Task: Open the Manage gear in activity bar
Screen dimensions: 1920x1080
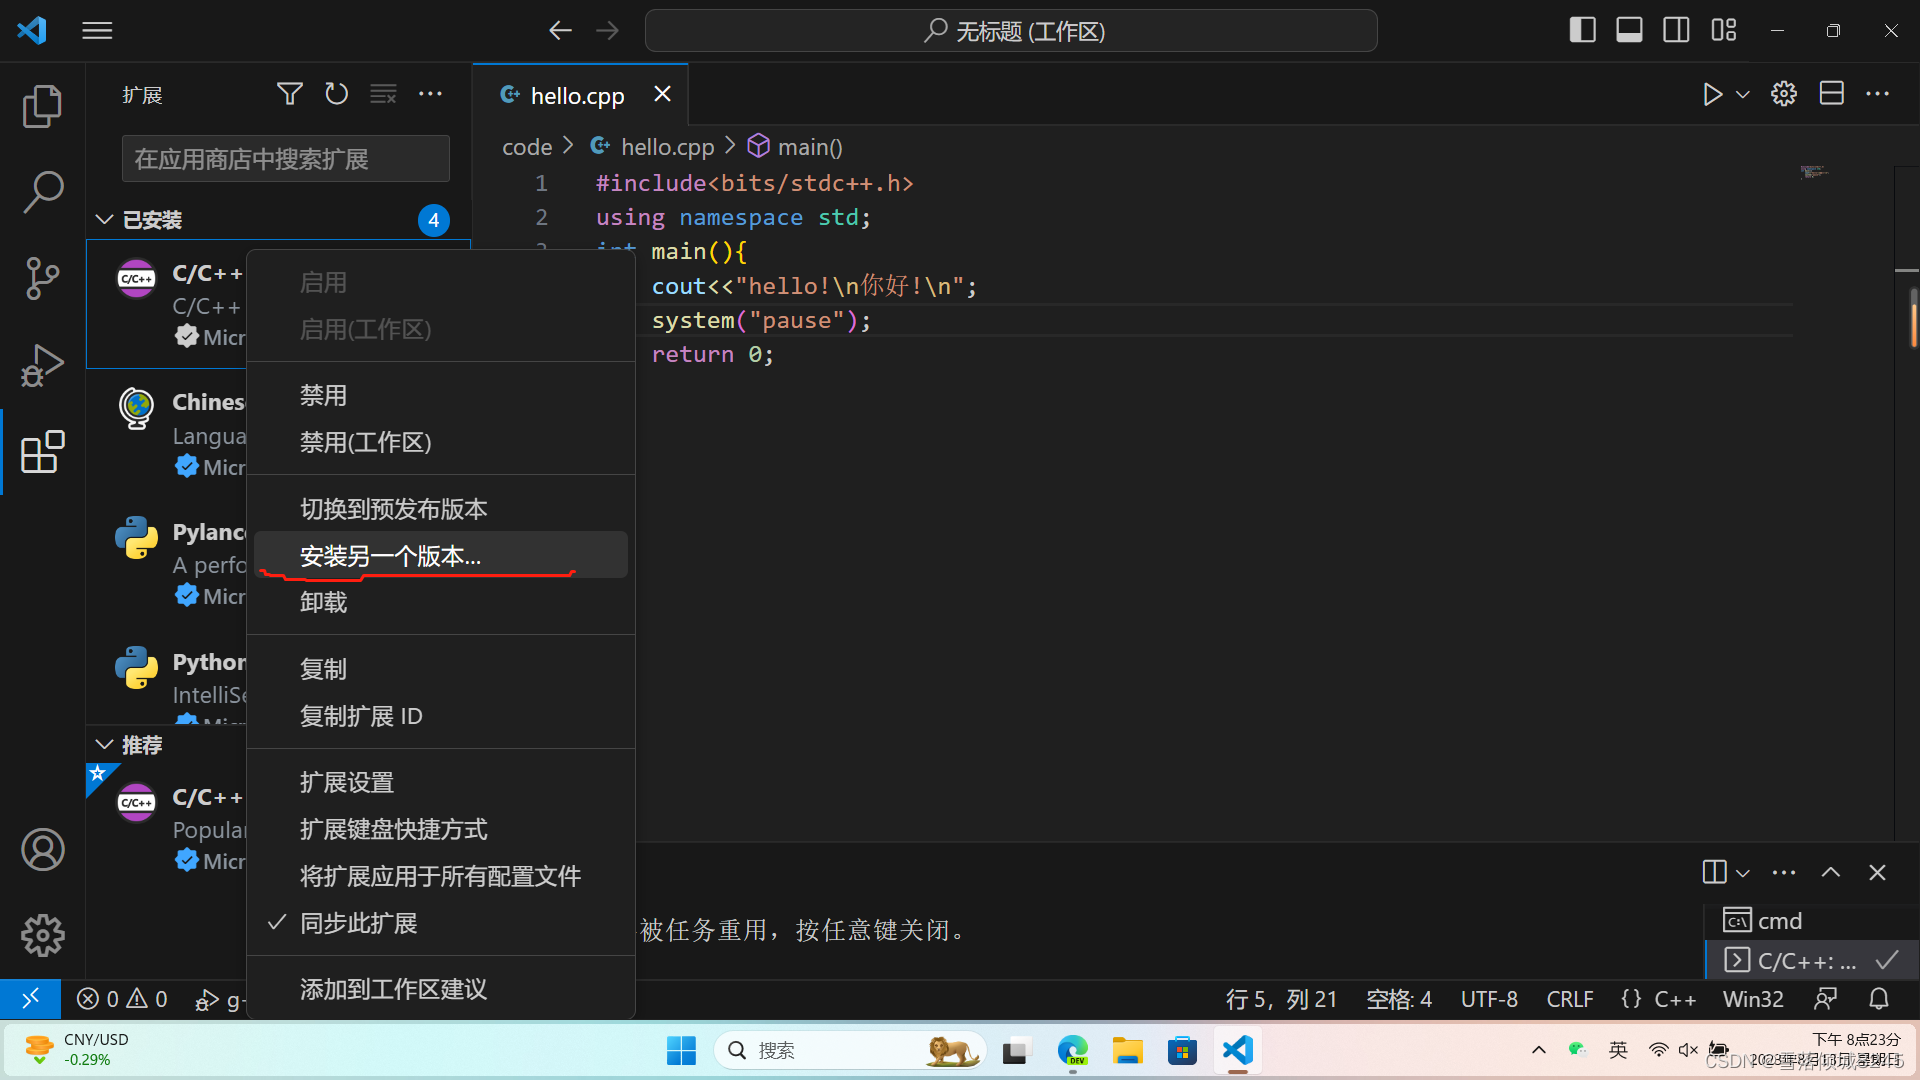Action: 42,935
